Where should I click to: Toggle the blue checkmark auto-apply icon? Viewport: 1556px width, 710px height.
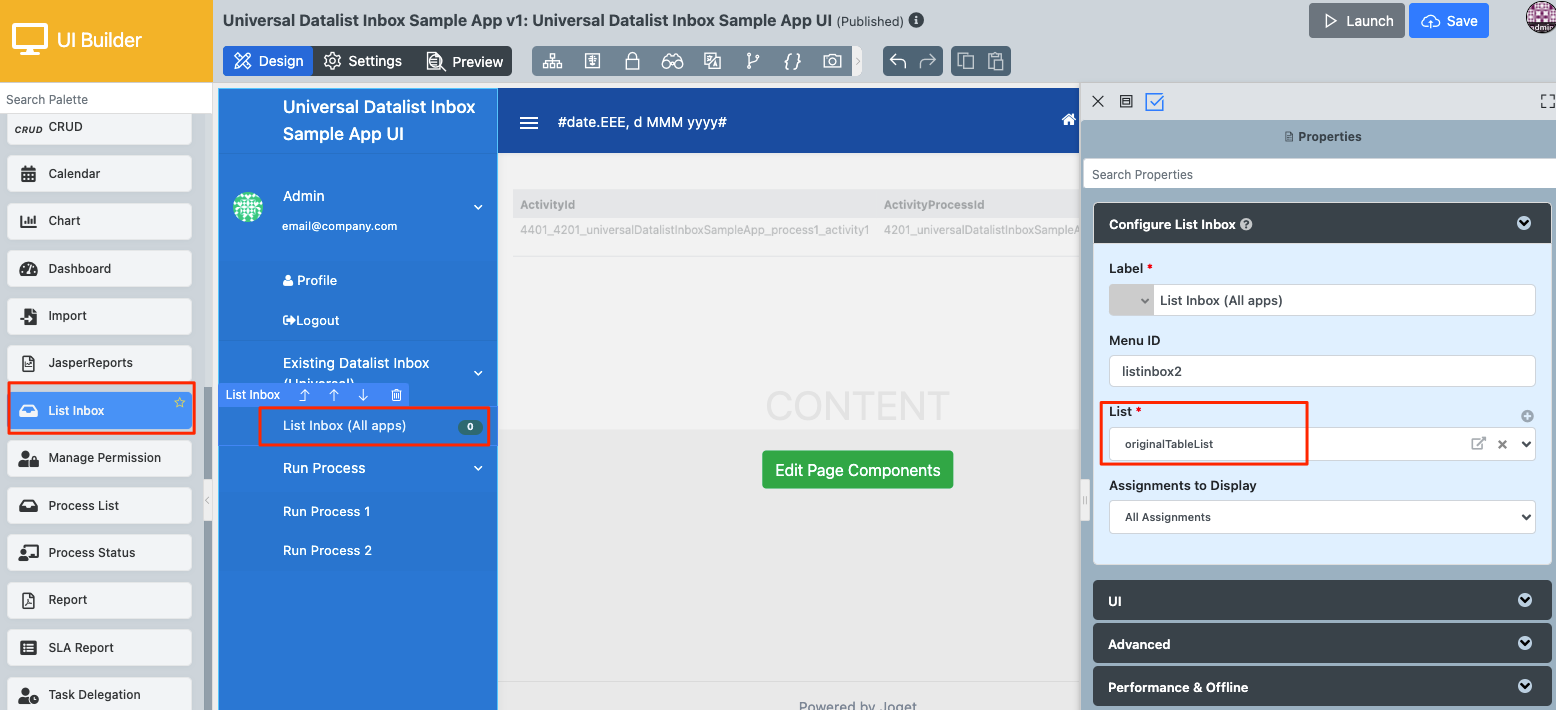[x=1155, y=102]
